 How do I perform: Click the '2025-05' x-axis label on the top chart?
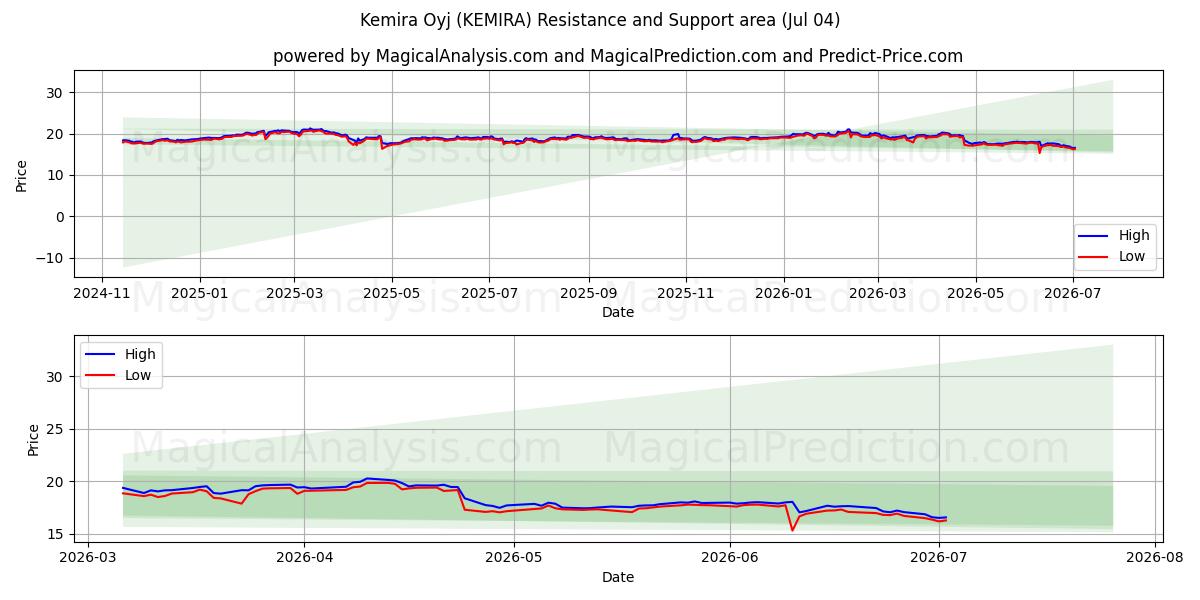391,295
